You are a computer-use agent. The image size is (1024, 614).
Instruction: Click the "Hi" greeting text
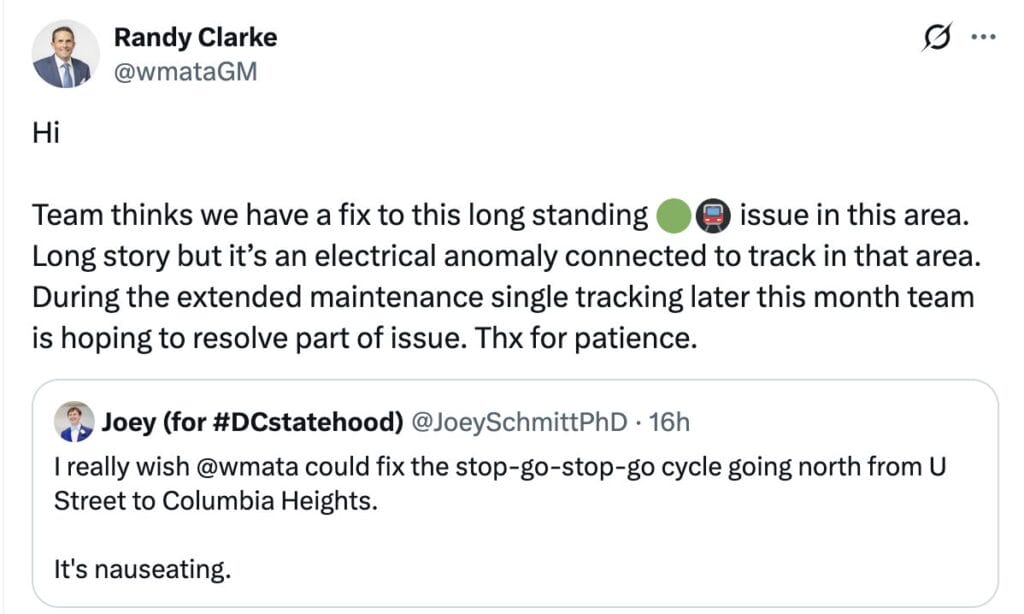(x=46, y=133)
